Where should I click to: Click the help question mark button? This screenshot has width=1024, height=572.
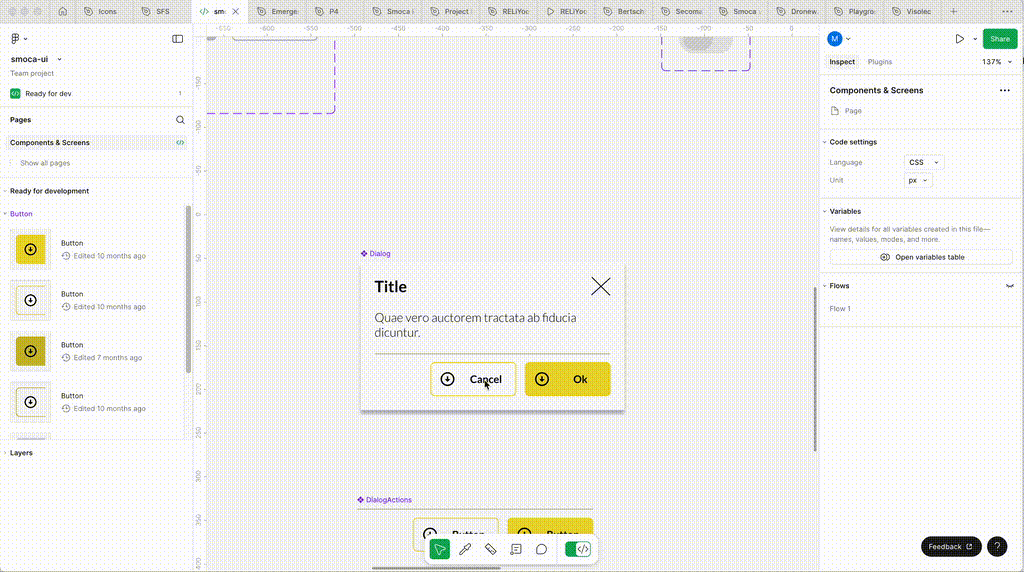click(x=997, y=547)
